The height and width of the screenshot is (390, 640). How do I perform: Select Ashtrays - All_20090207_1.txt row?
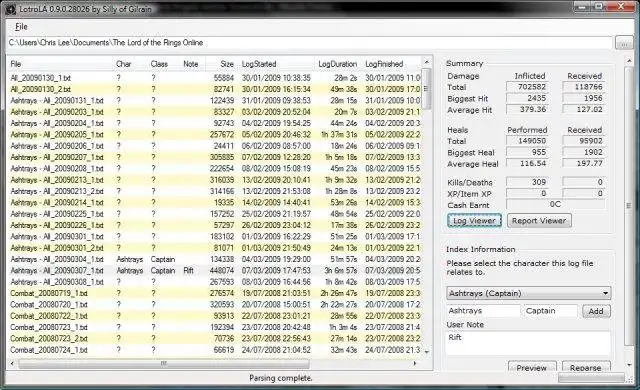coord(214,157)
